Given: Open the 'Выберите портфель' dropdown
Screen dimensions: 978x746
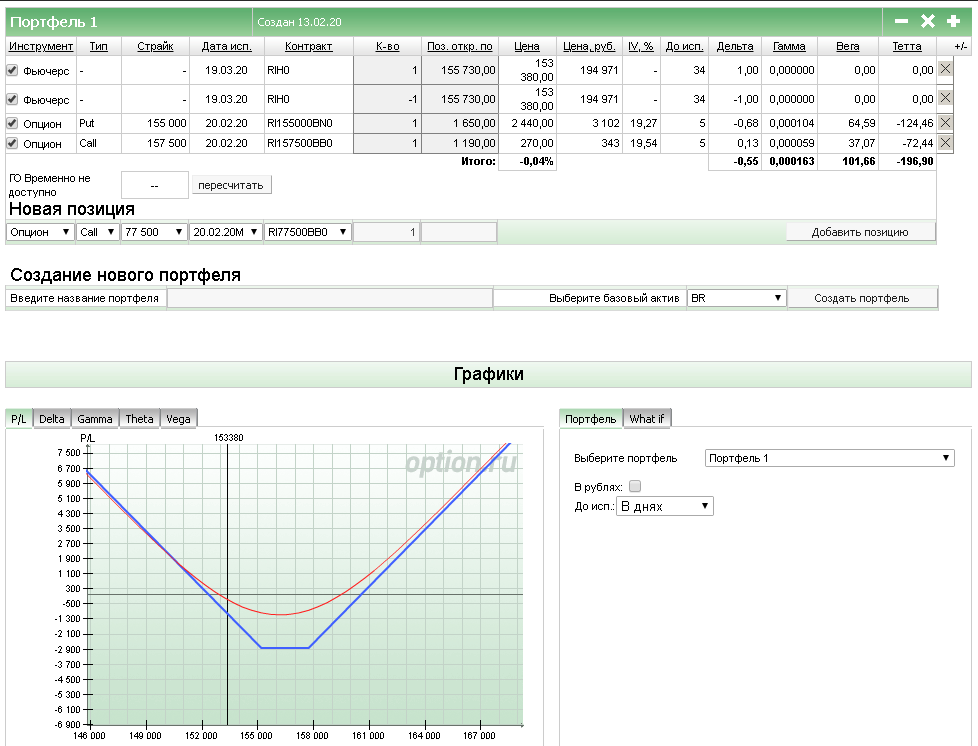Looking at the screenshot, I should click(x=830, y=458).
